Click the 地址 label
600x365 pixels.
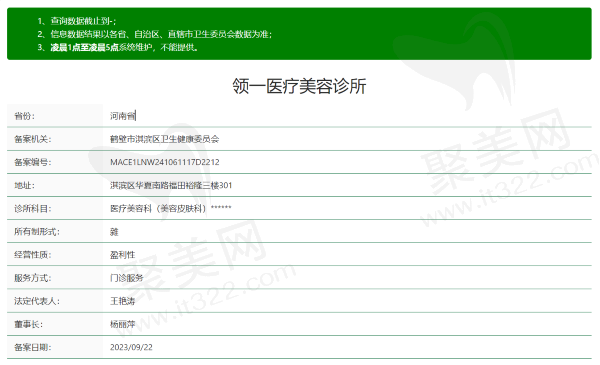[x=24, y=186]
